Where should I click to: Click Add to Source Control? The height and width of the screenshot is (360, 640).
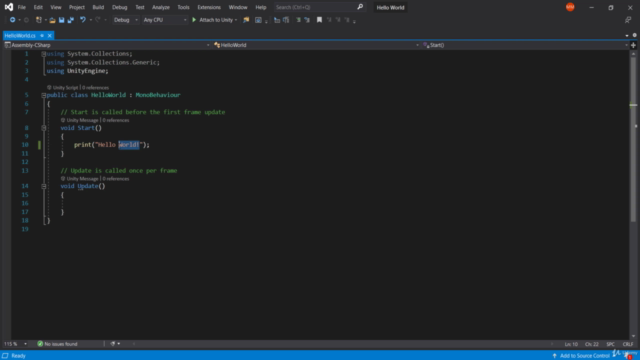click(584, 356)
